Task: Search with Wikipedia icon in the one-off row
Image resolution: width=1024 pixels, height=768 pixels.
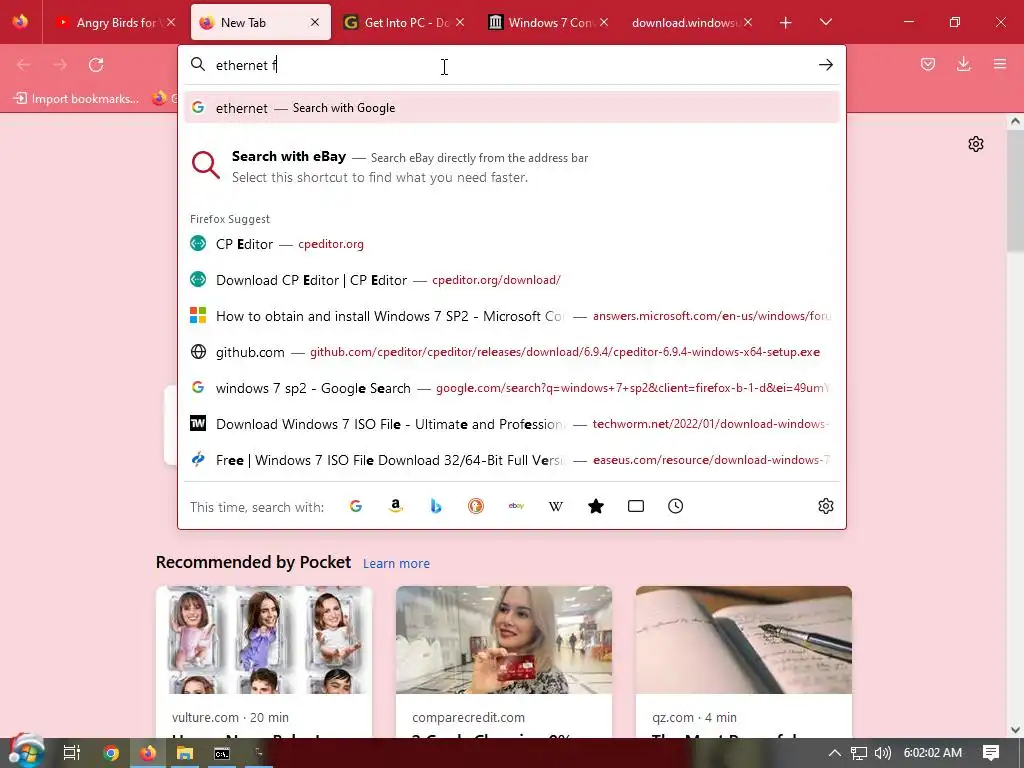Action: (x=556, y=506)
